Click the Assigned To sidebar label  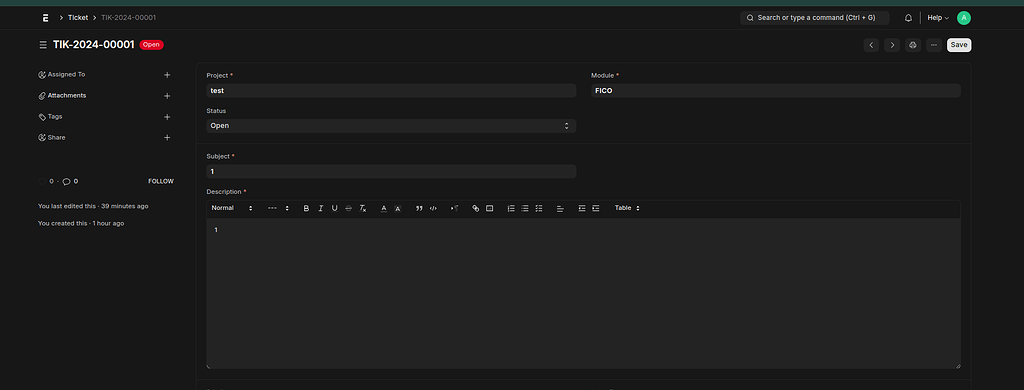point(66,74)
